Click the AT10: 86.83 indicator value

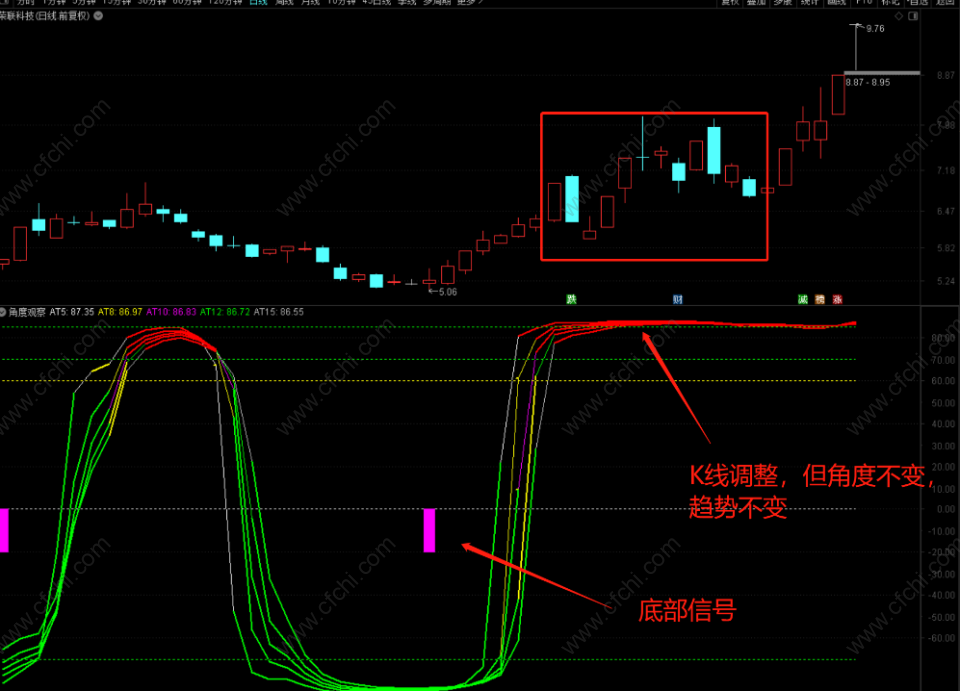pos(171,312)
